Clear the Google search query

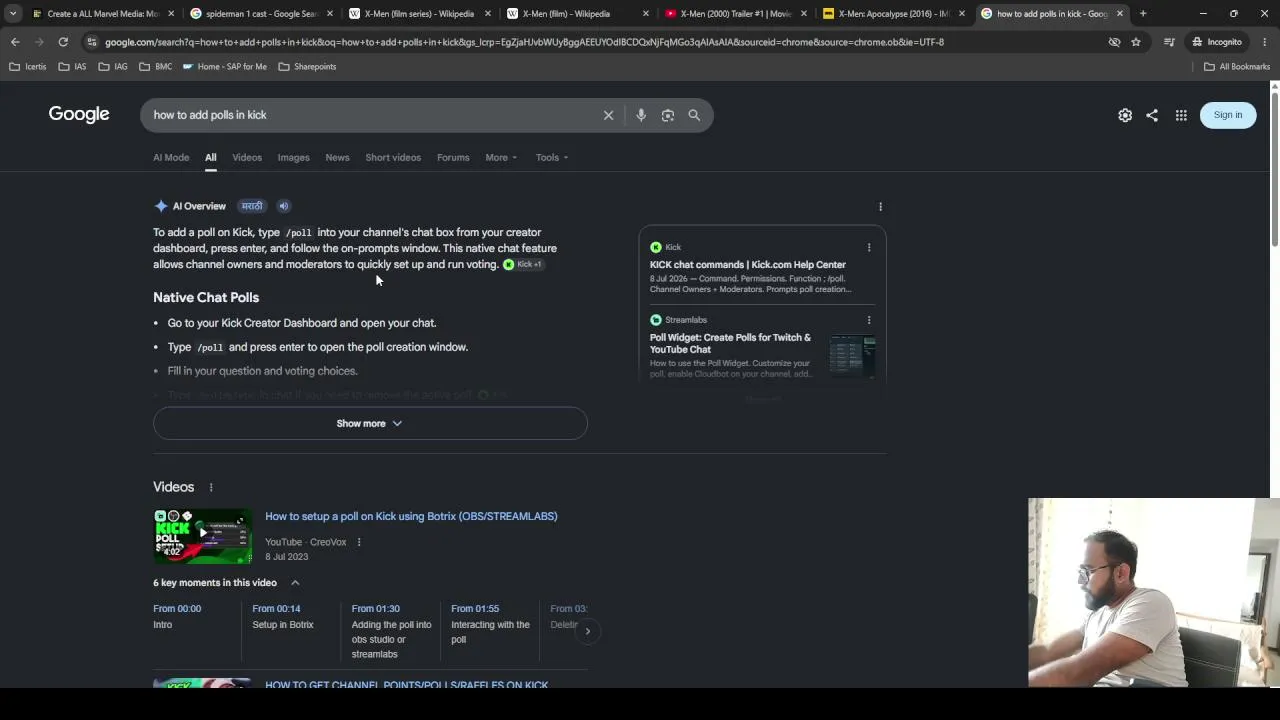click(x=608, y=115)
